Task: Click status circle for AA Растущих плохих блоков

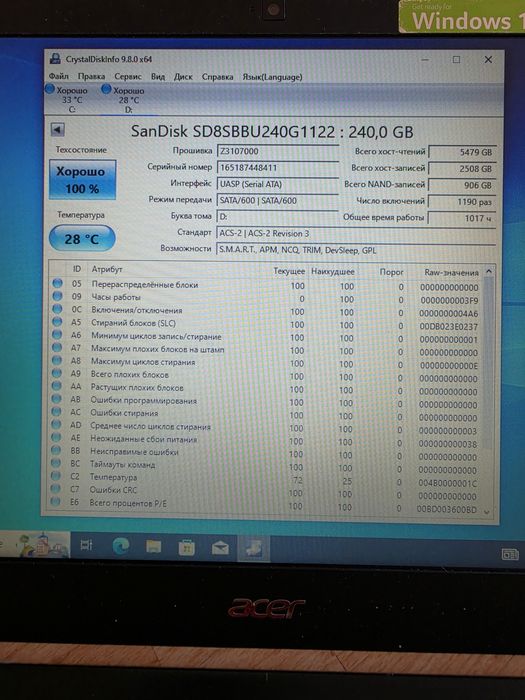Action: tap(56, 386)
